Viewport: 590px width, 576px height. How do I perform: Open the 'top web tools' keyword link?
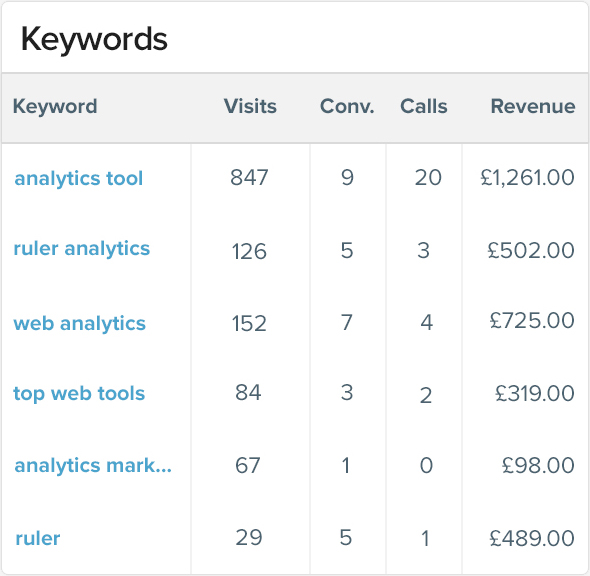(79, 394)
